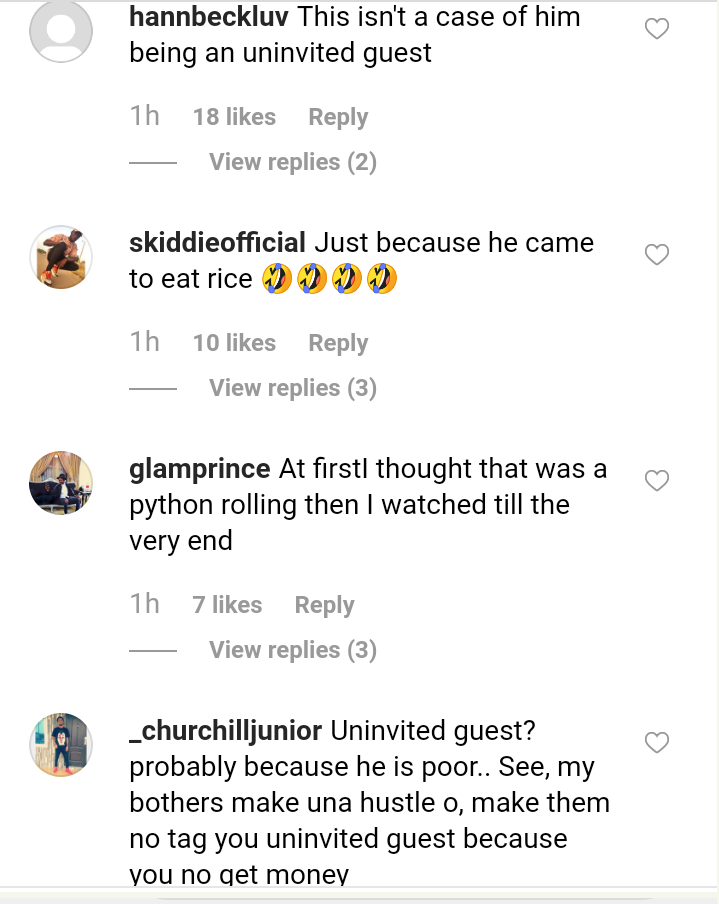Expand View replies (2) under hannbeckluv
Viewport: 719px width, 904px height.
click(x=292, y=162)
